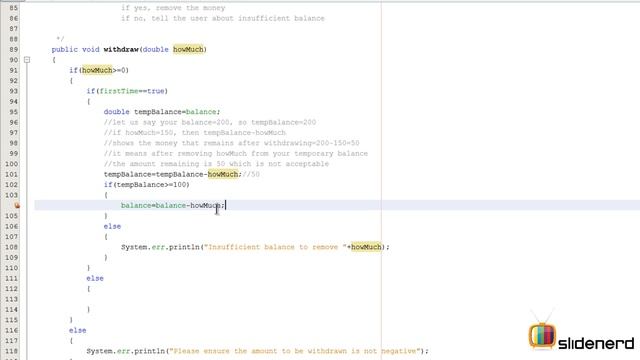Click comment 'if howMuch=150, then tempBalance-howMuch'
640x360 pixels.
coord(195,133)
